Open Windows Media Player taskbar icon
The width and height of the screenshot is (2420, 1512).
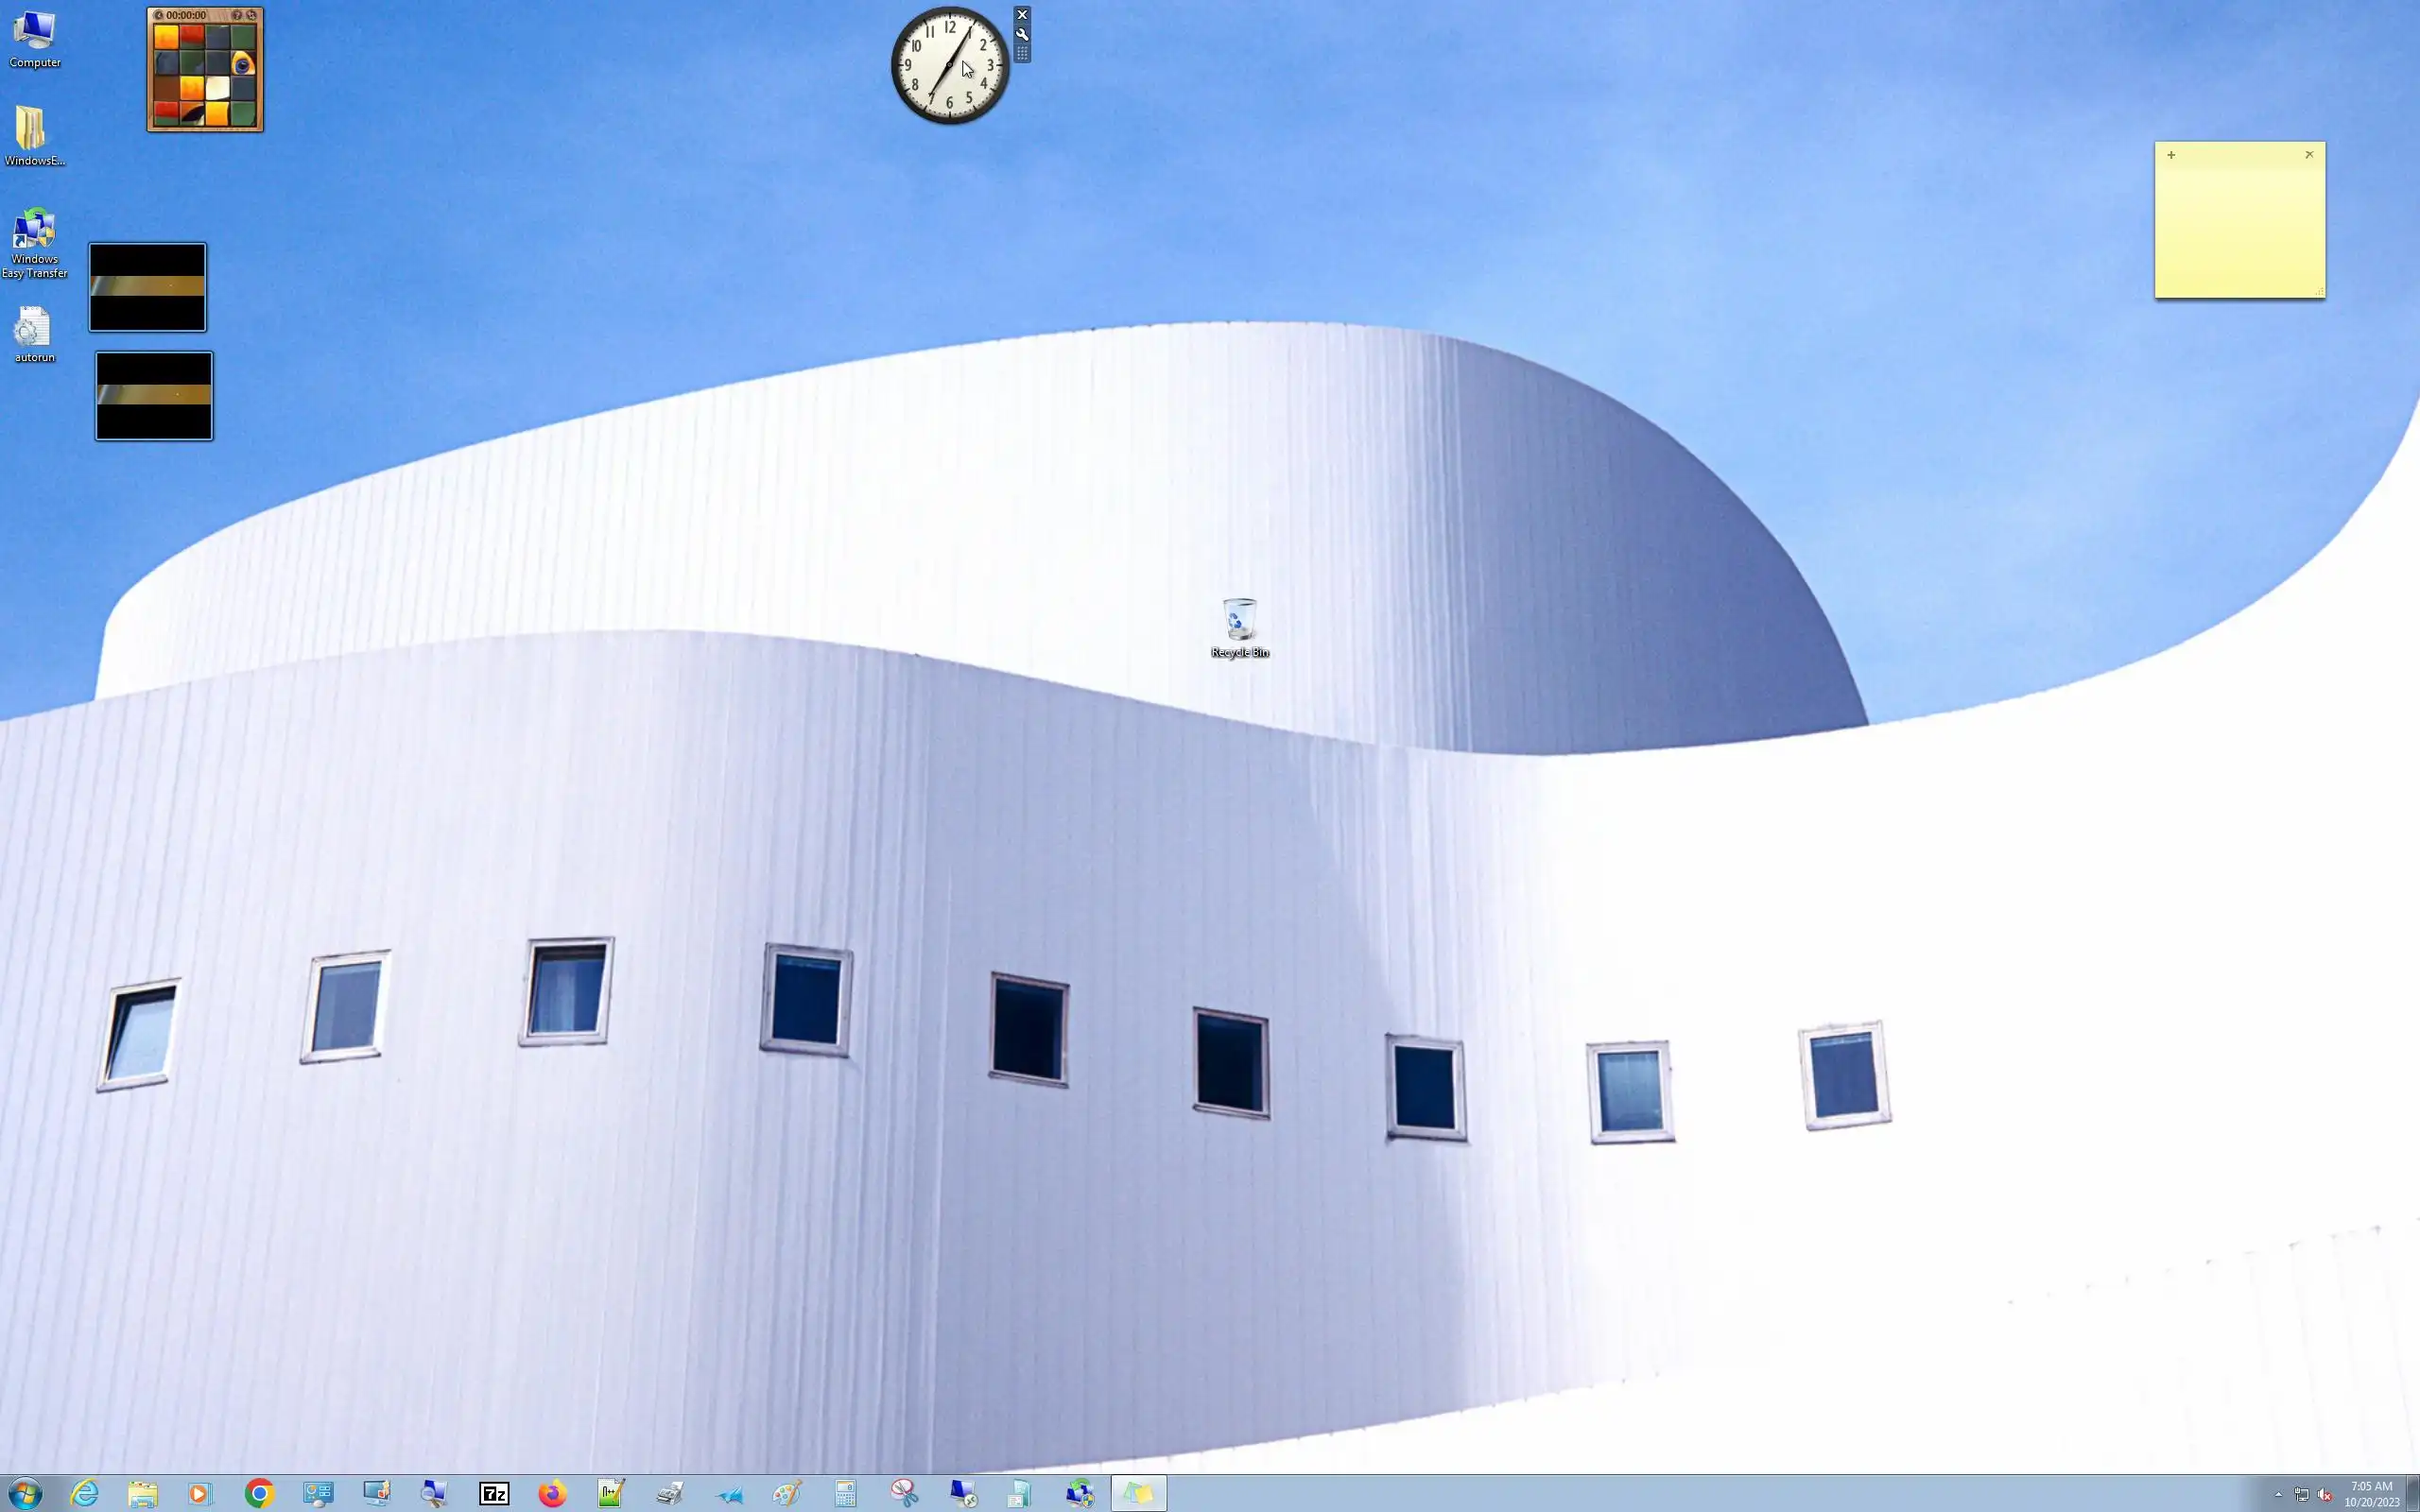pos(199,1493)
